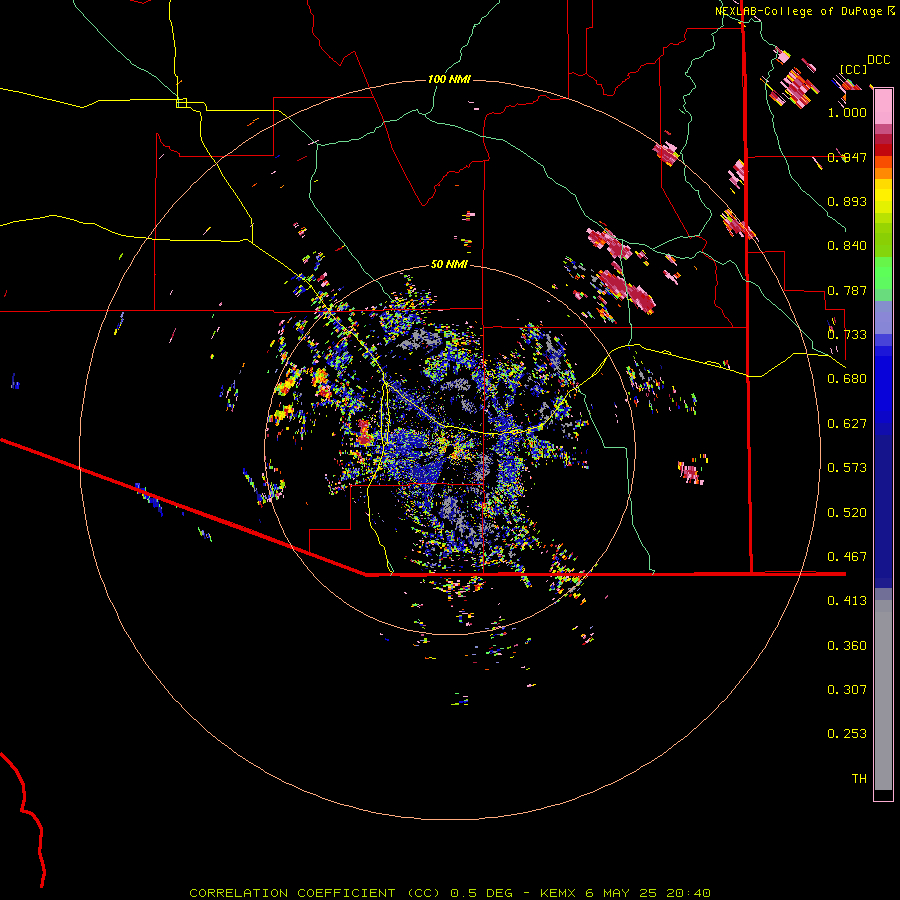Click the 0.573 scale value
The height and width of the screenshot is (900, 900).
(847, 468)
